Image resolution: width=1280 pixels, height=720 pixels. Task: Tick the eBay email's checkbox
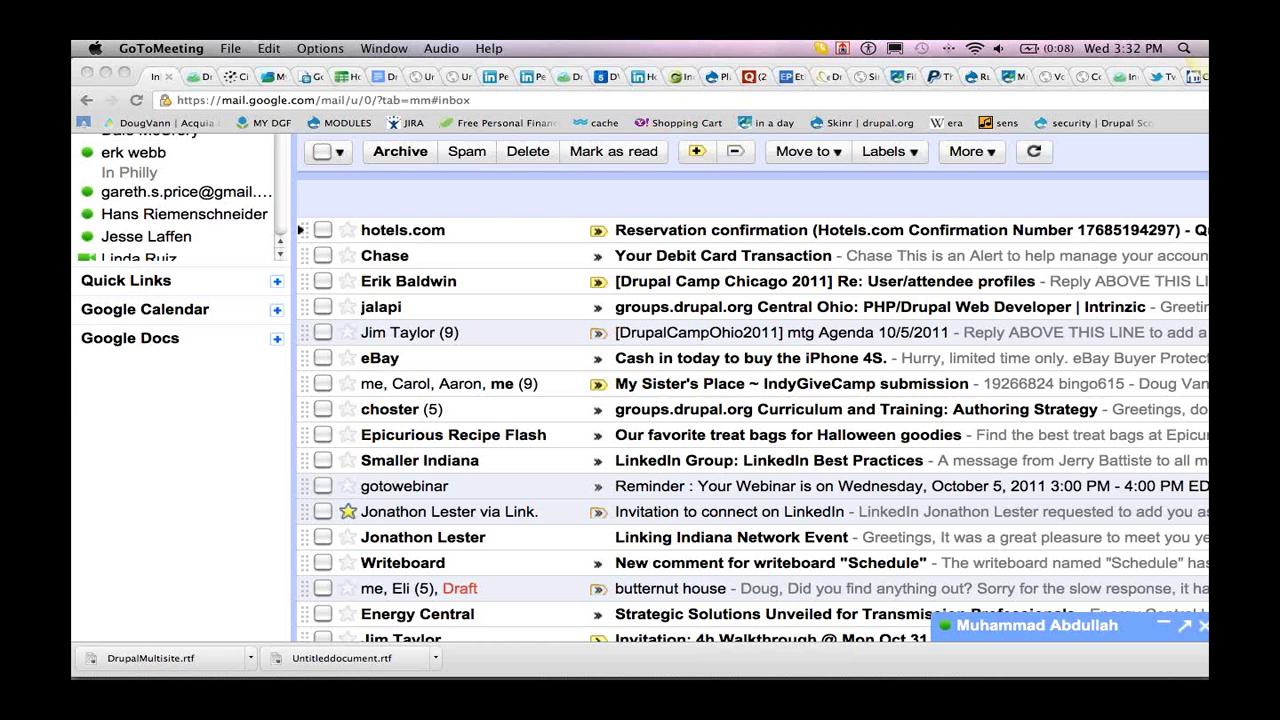(x=323, y=358)
